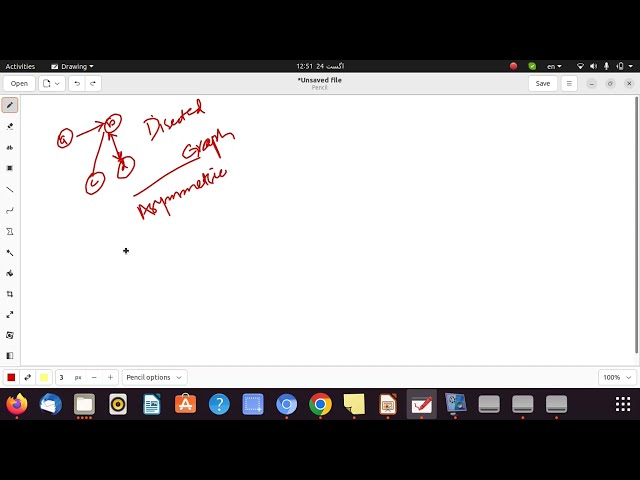The image size is (640, 480).
Task: Show all applications grid
Action: click(x=623, y=404)
